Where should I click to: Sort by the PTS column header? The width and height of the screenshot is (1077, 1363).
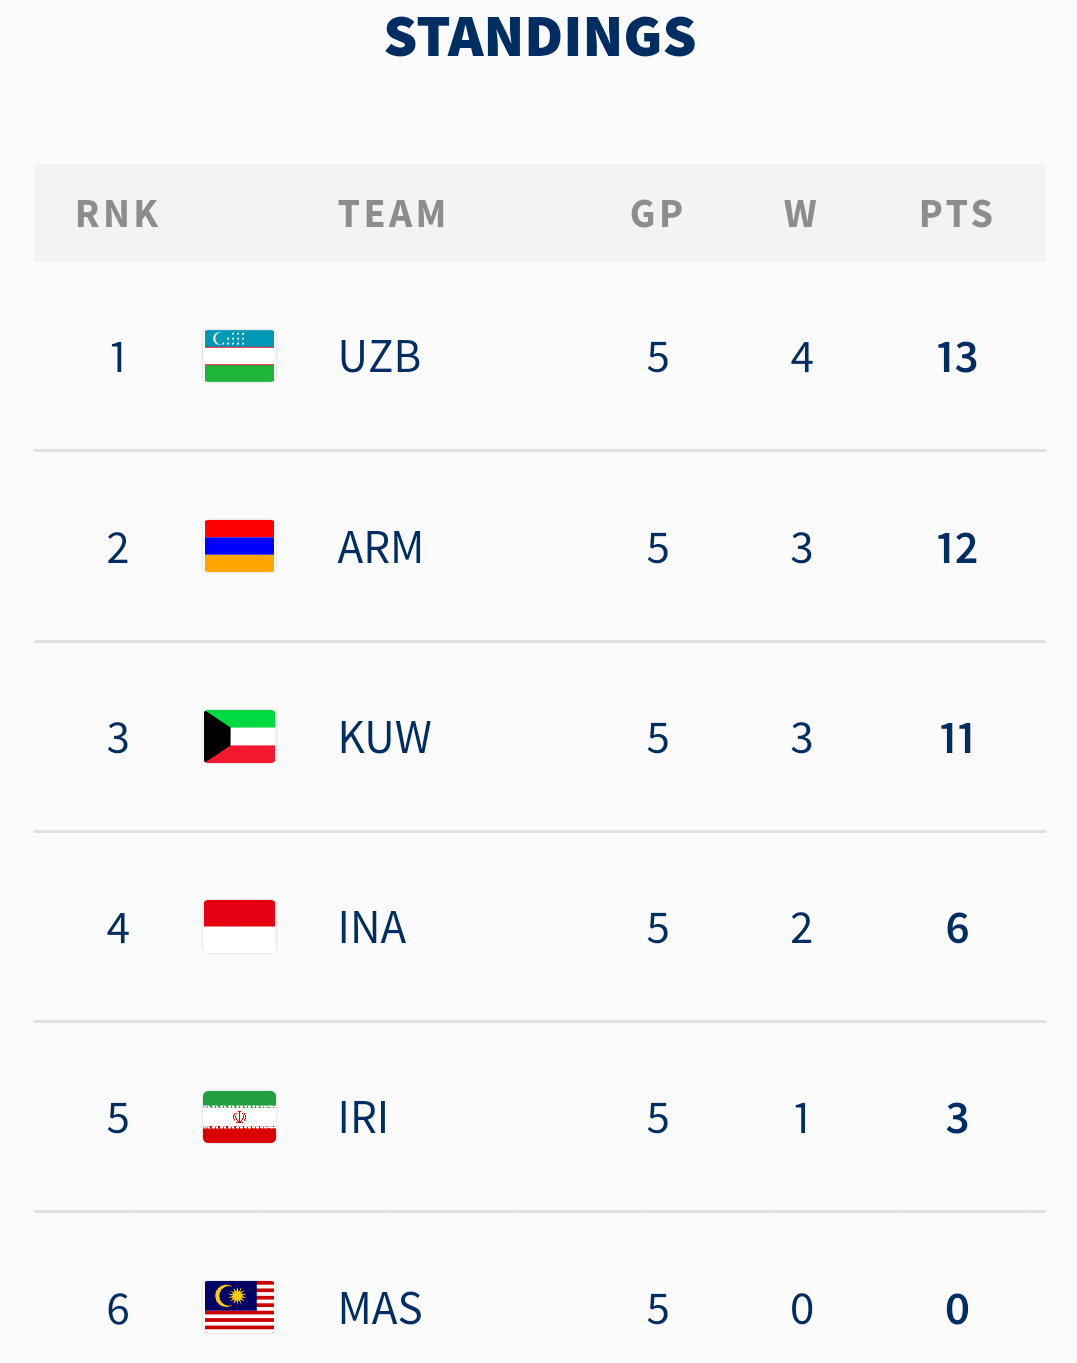coord(957,214)
